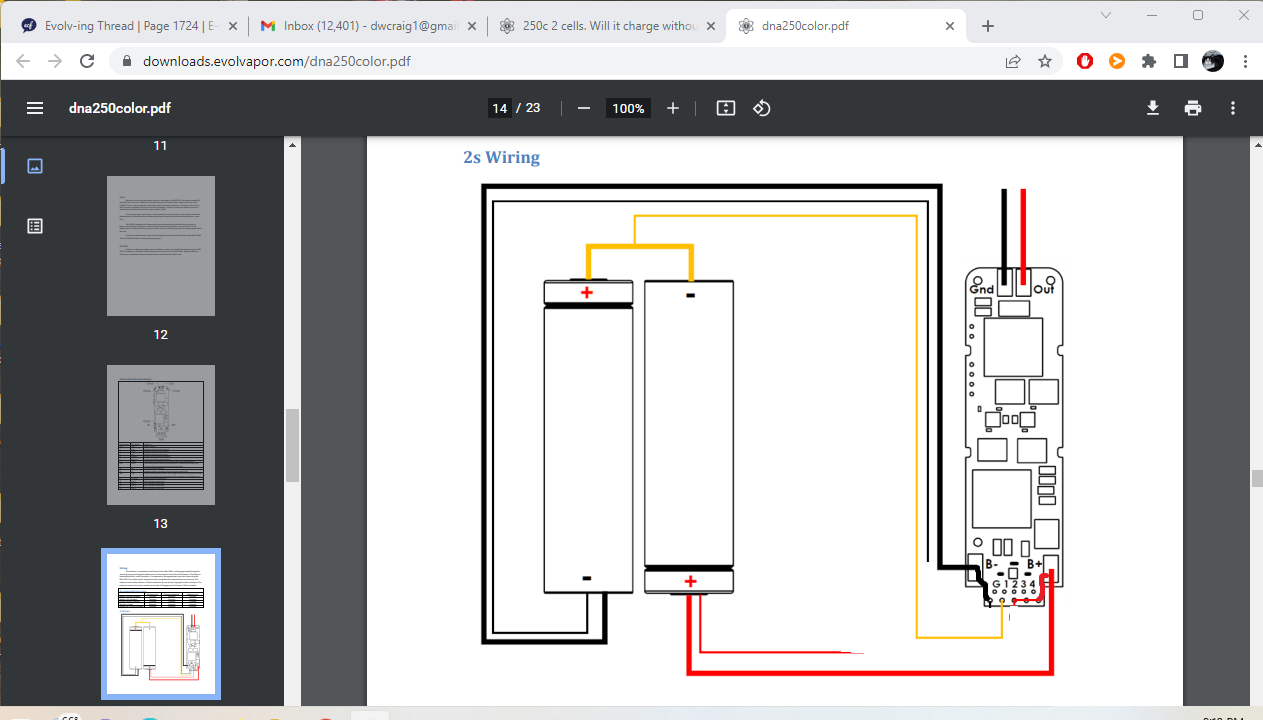The height and width of the screenshot is (720, 1263).
Task: Open a new browser tab
Action: click(988, 26)
